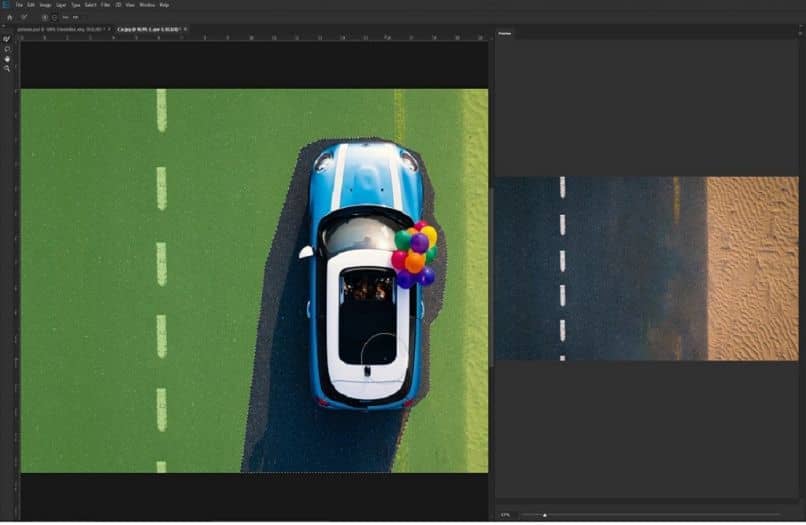Open the Help menu
The height and width of the screenshot is (525, 806).
pos(164,5)
